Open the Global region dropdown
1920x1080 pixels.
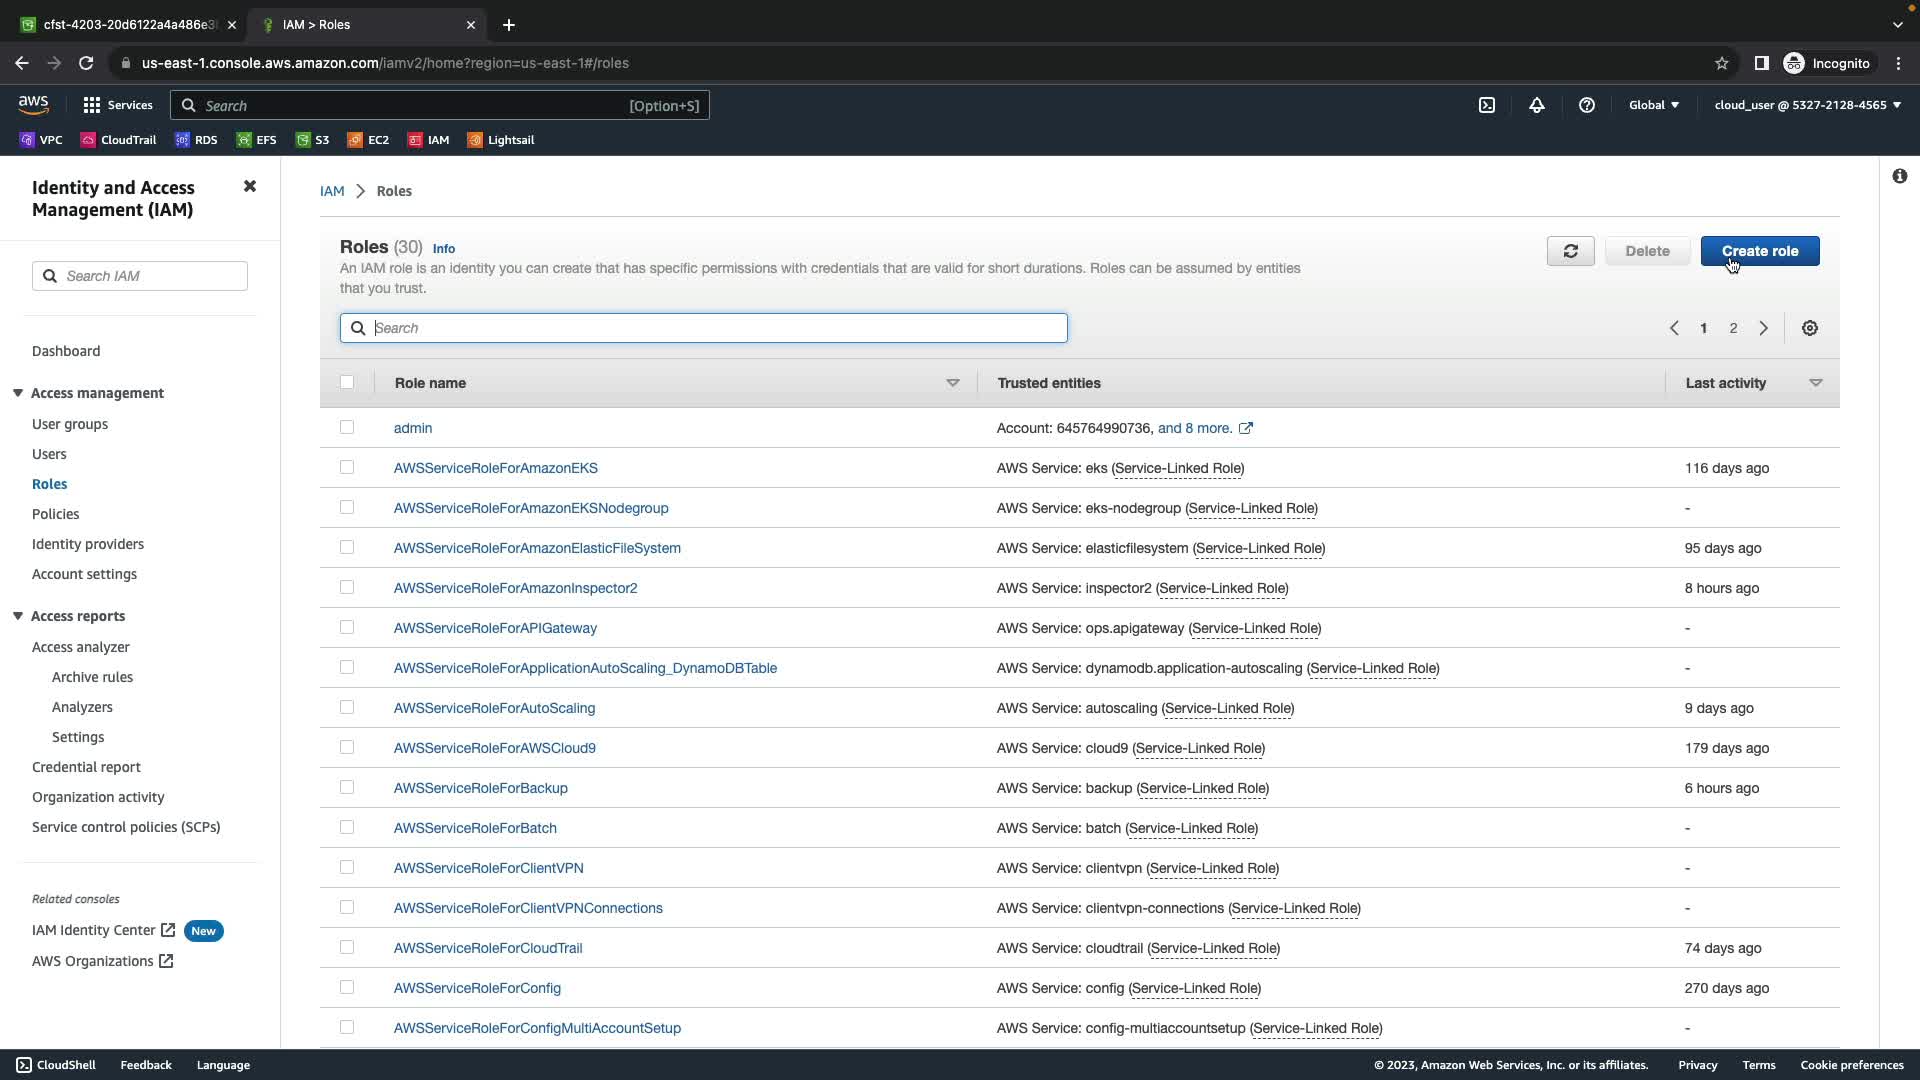(1653, 105)
